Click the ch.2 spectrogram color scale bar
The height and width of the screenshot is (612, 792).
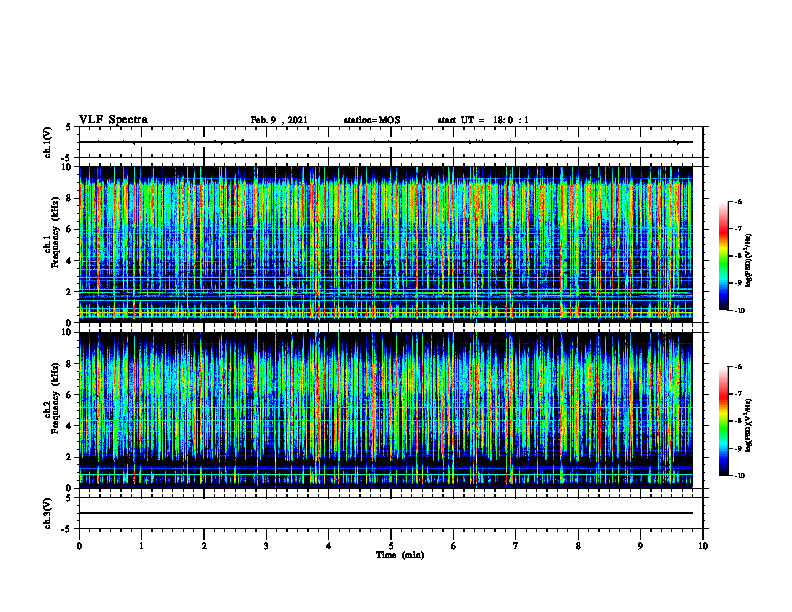click(x=723, y=421)
